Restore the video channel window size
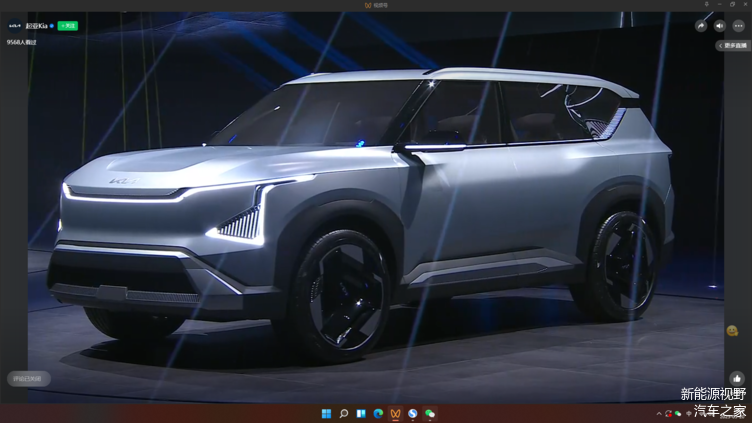Viewport: 752px width, 423px height. pos(732,4)
